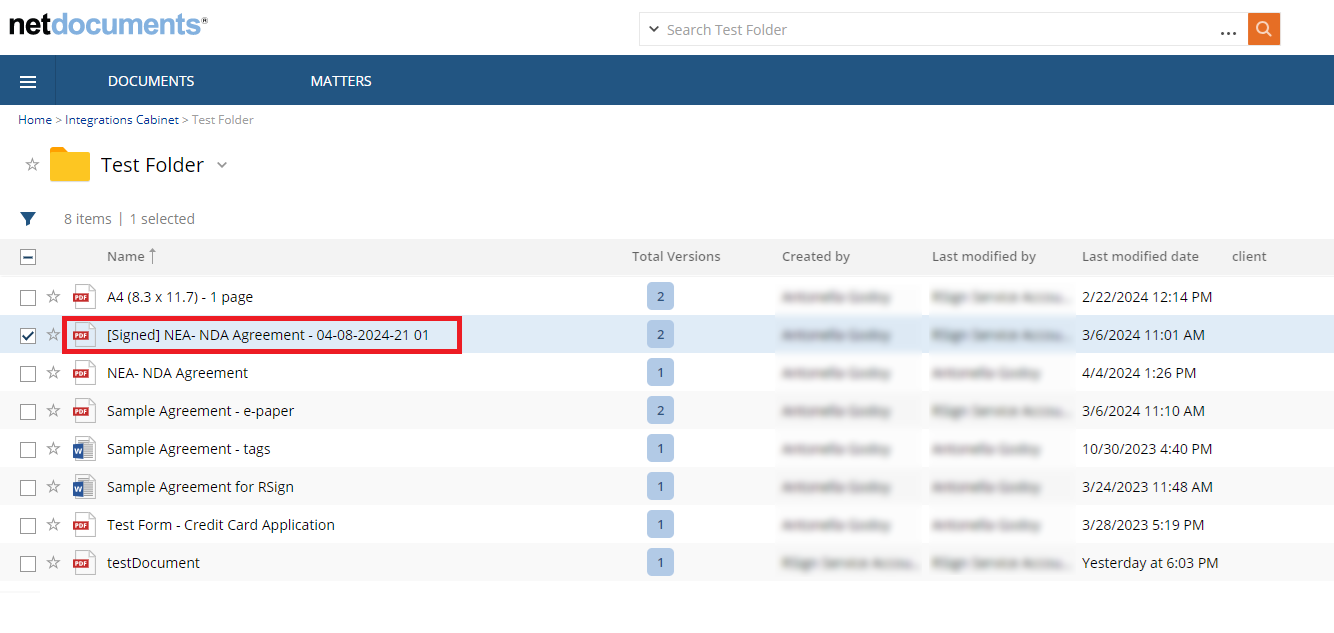Screen dimensions: 1334x633
Task: Sort by Total Versions column header
Action: [676, 257]
